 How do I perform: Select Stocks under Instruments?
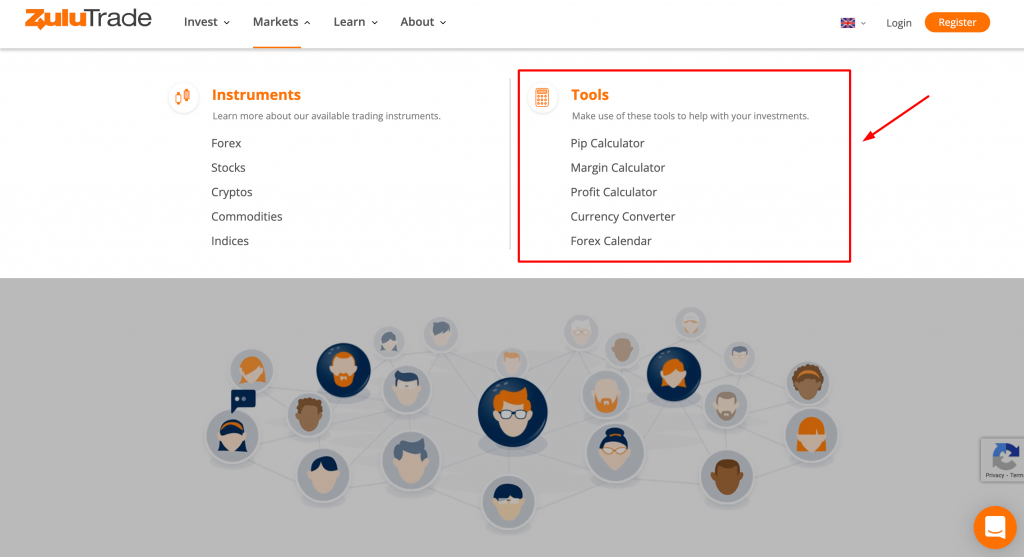click(x=228, y=168)
